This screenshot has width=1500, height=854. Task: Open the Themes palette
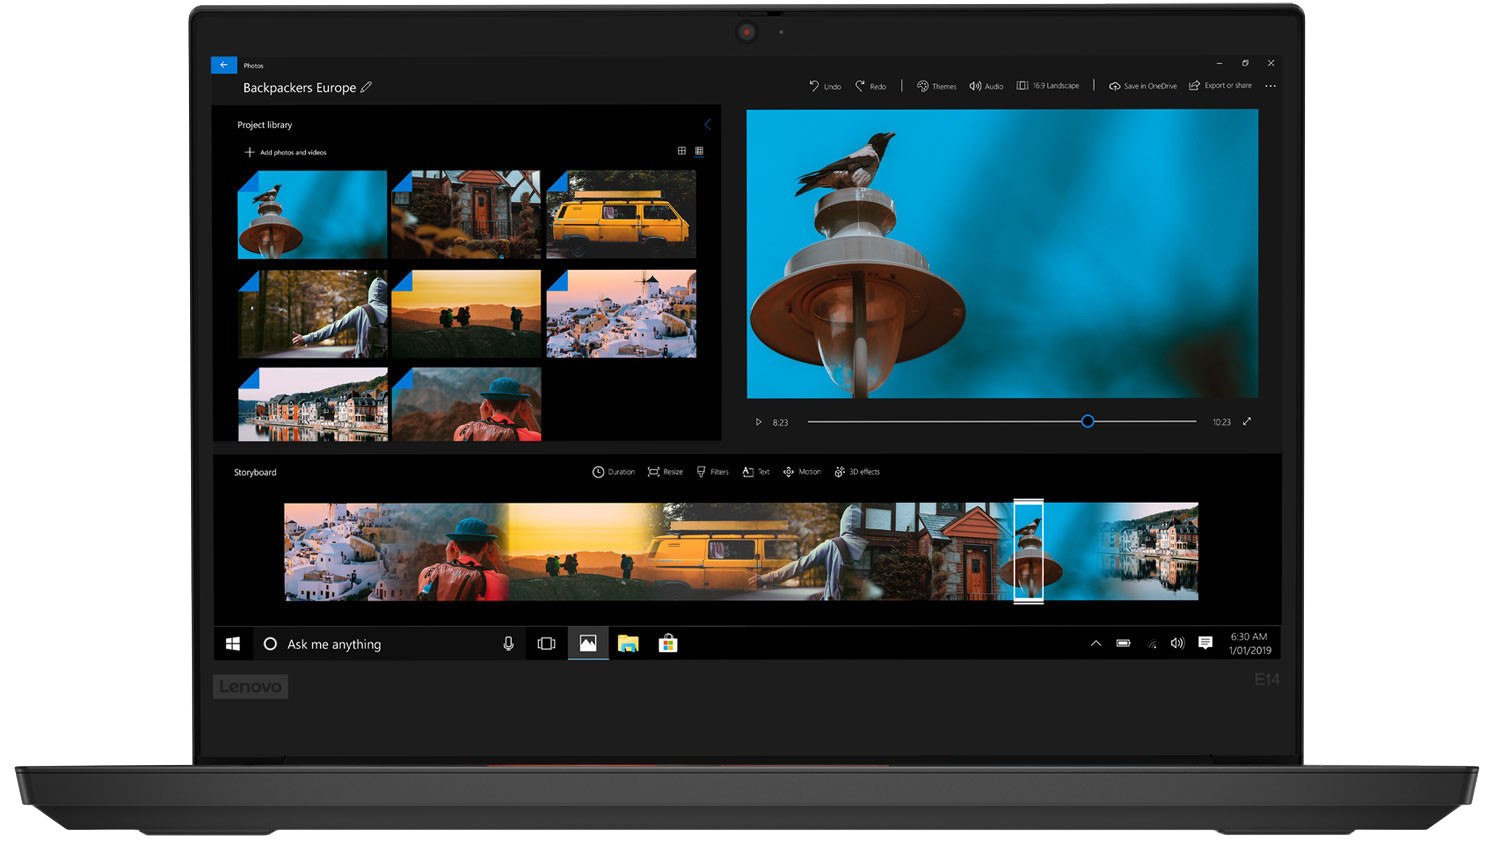tap(923, 86)
